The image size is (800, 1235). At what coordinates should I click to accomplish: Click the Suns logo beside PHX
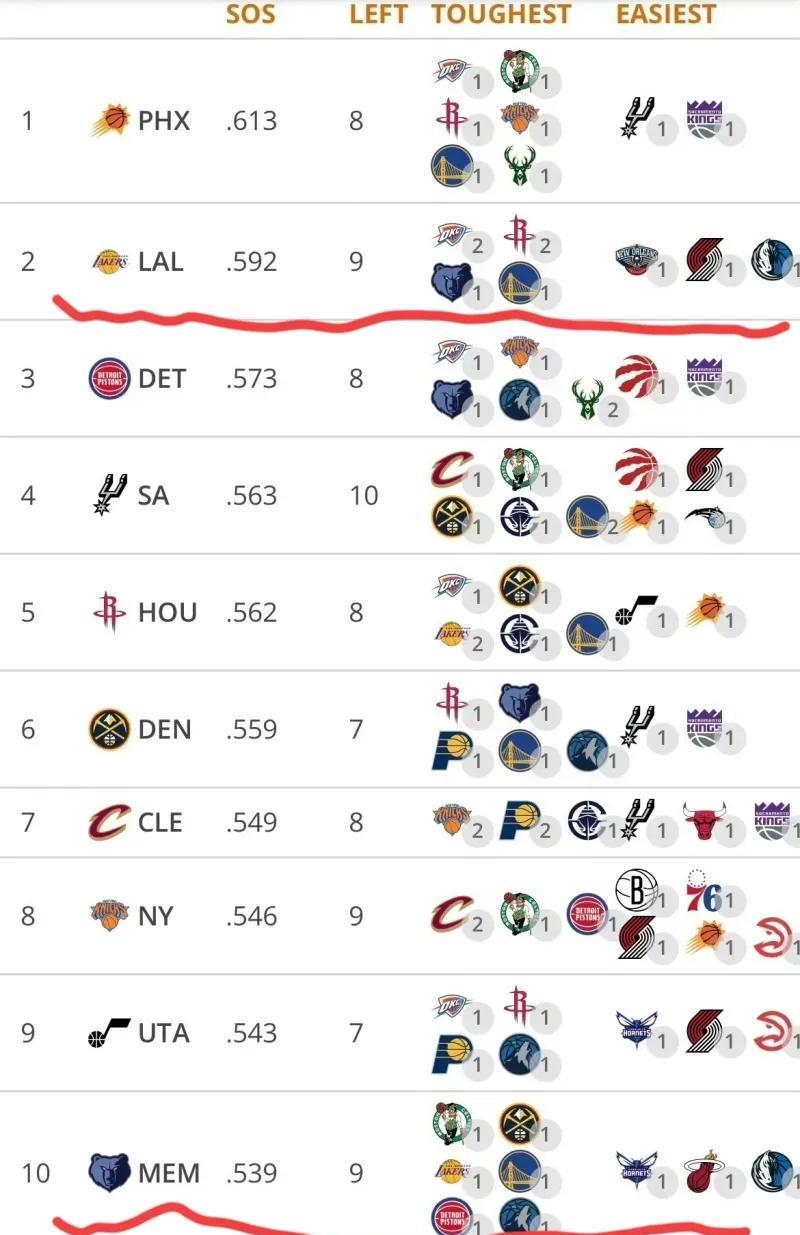[x=110, y=121]
